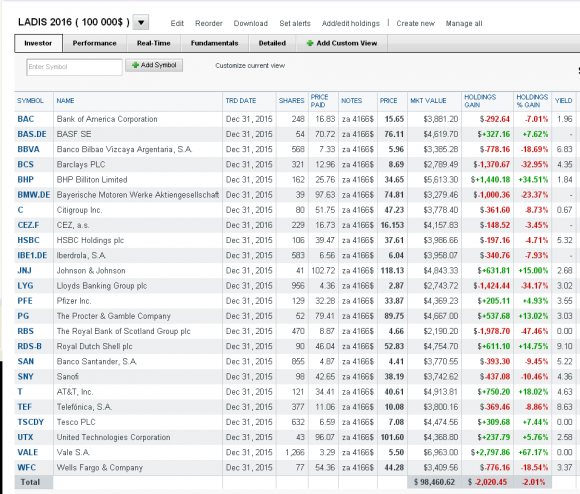Open the JNJ symbol link
580x494 pixels.
click(x=24, y=271)
